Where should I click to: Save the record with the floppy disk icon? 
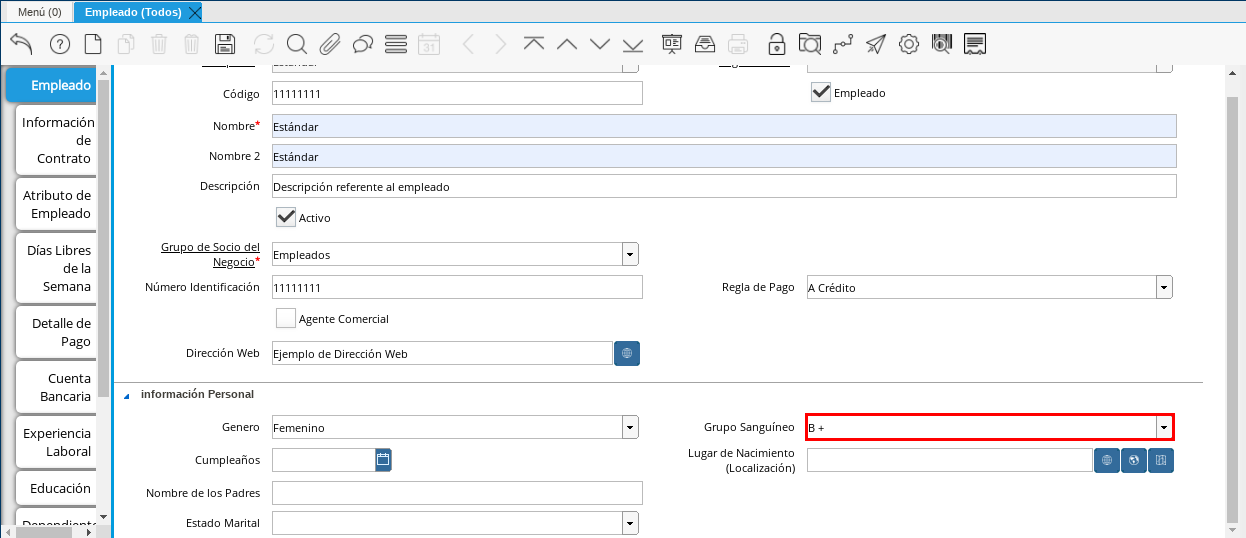pyautogui.click(x=225, y=44)
